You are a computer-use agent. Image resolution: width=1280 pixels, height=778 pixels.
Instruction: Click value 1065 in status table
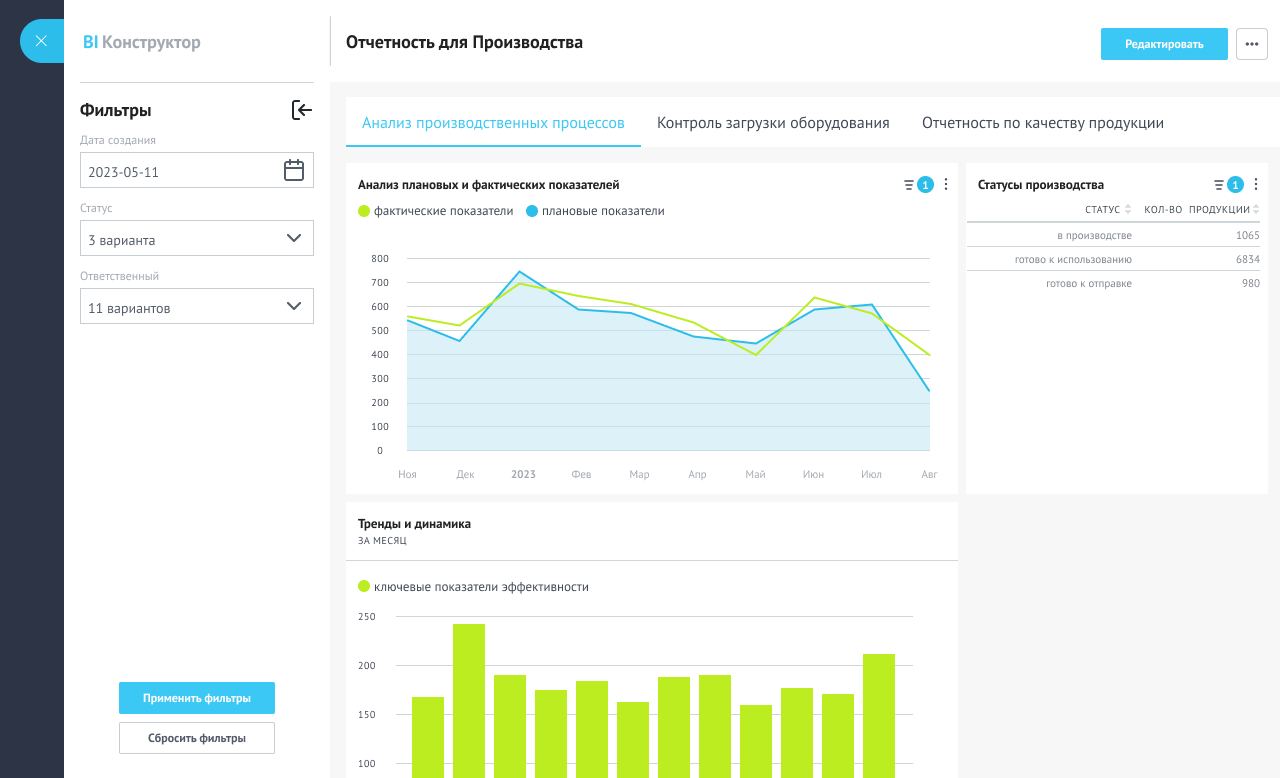click(x=1247, y=235)
